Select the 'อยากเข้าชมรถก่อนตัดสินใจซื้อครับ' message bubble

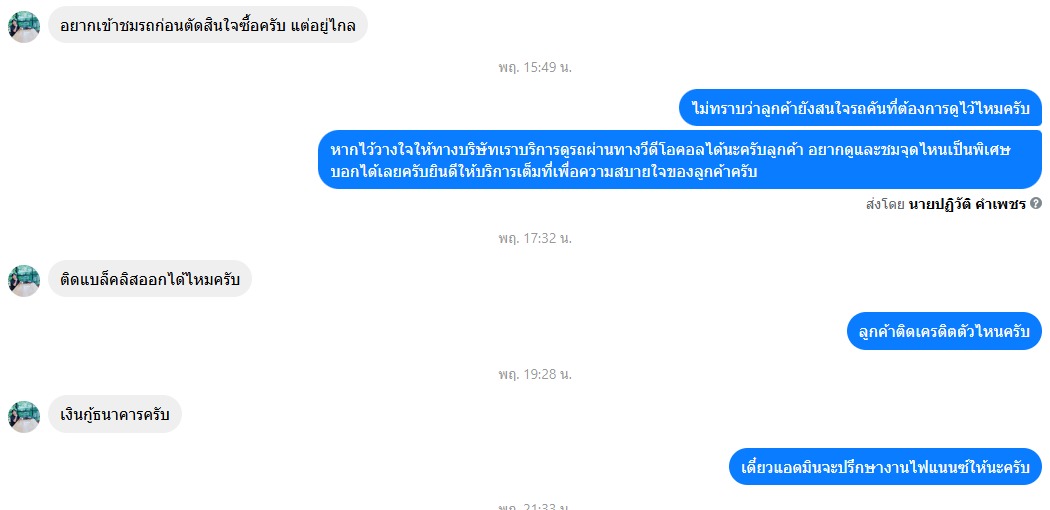point(208,25)
